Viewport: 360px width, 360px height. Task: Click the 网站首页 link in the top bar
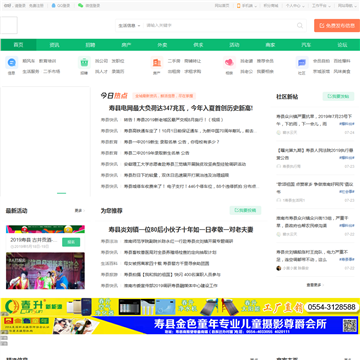[222, 6]
